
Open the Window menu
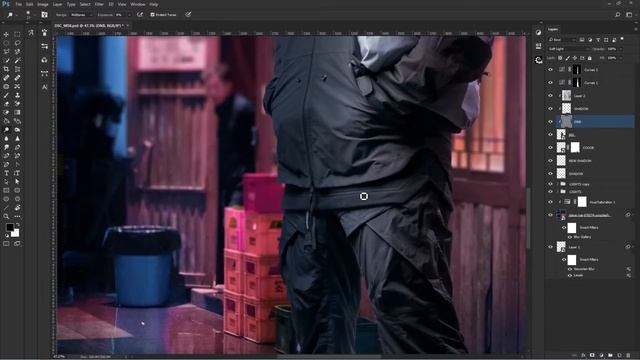pos(138,4)
